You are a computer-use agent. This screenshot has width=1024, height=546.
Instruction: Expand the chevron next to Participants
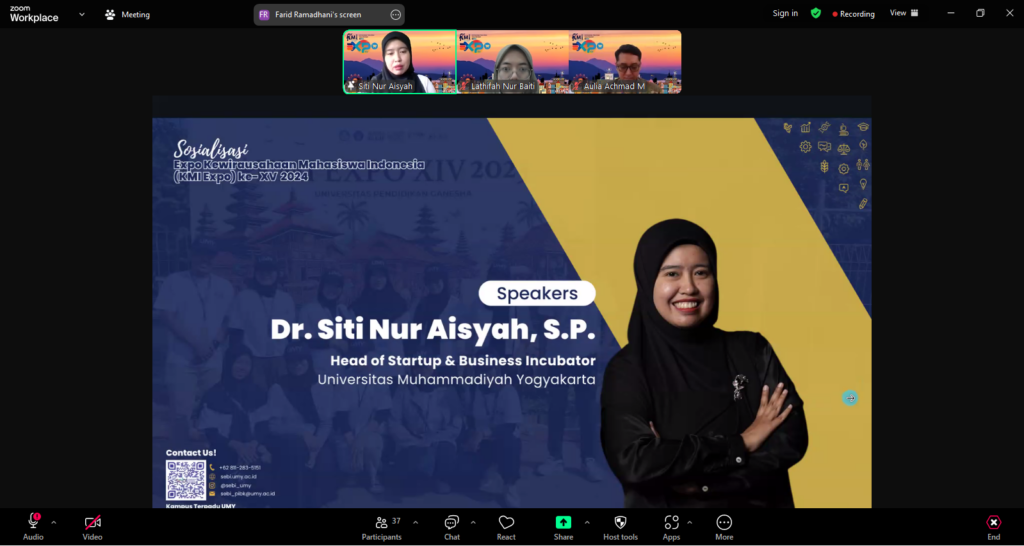[x=415, y=522]
